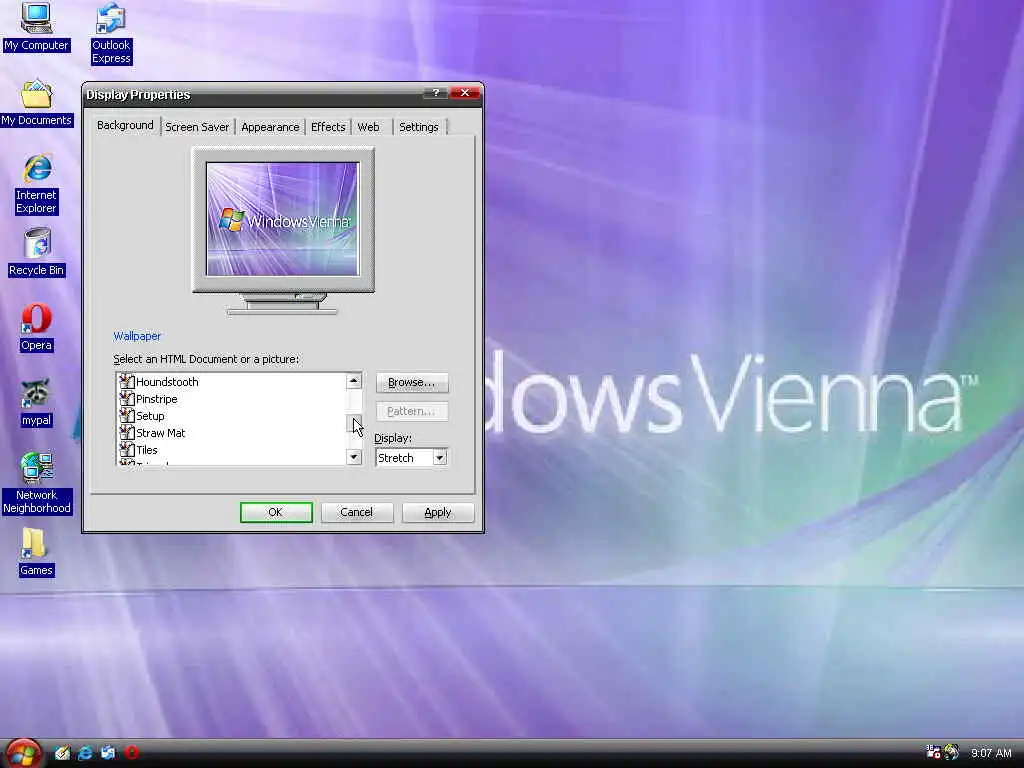Click the wallpaper list scroll-up arrow
The height and width of the screenshot is (768, 1024).
(x=353, y=381)
